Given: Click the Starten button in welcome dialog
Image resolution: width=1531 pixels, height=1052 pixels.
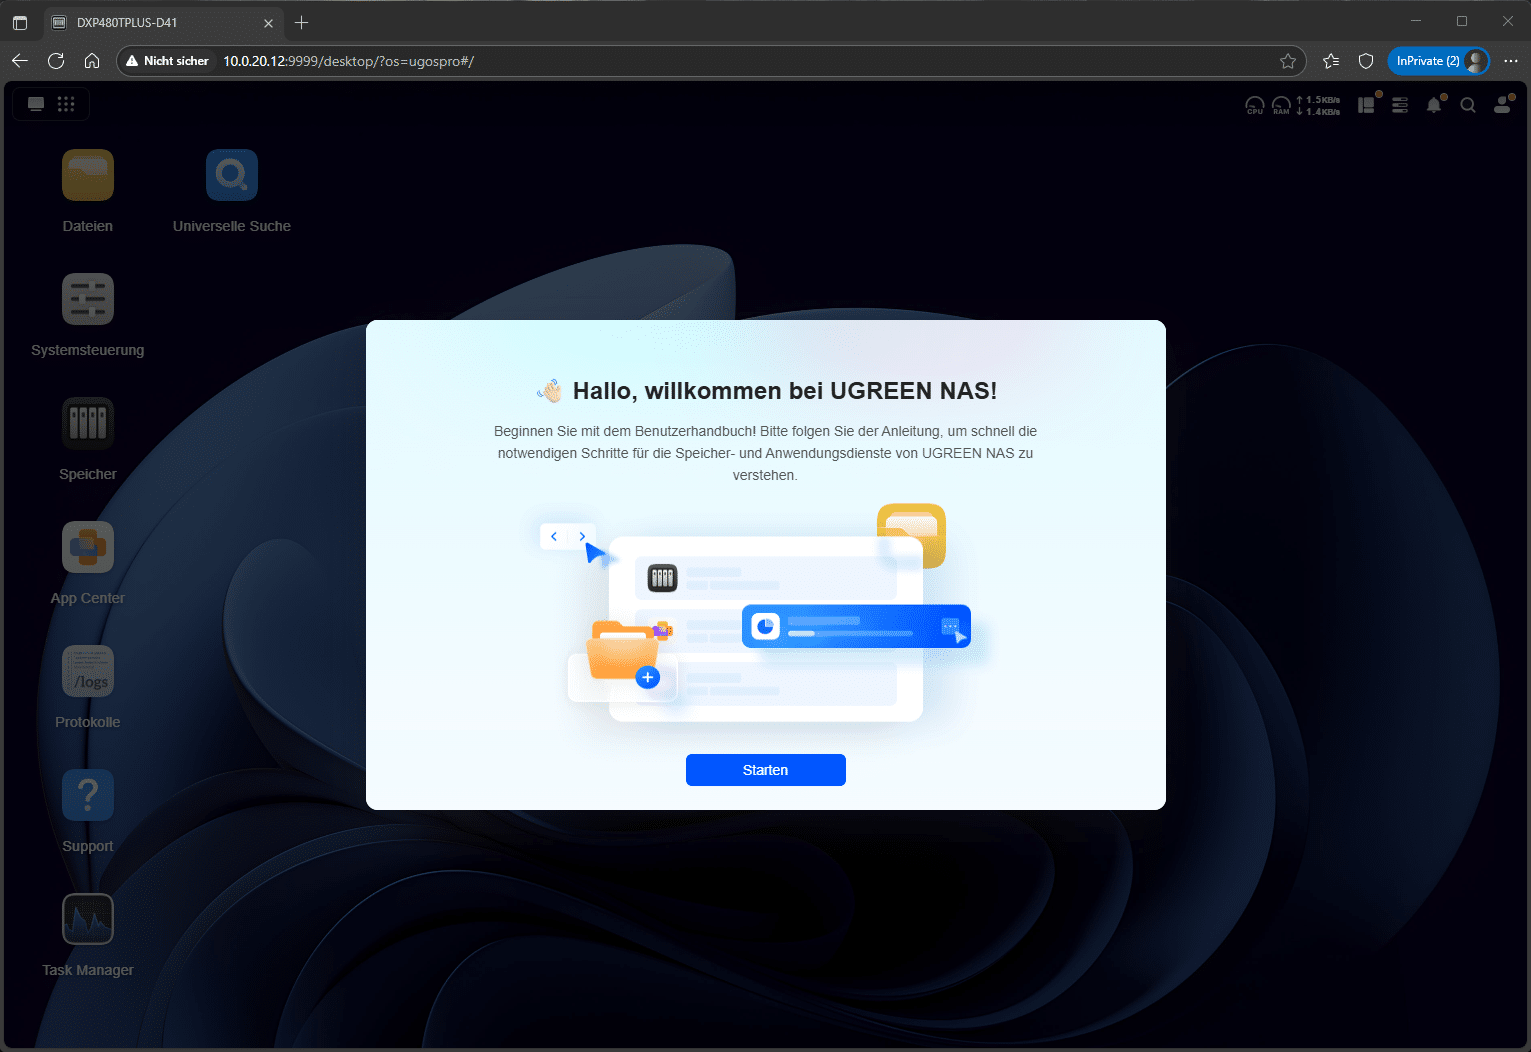Looking at the screenshot, I should [765, 770].
